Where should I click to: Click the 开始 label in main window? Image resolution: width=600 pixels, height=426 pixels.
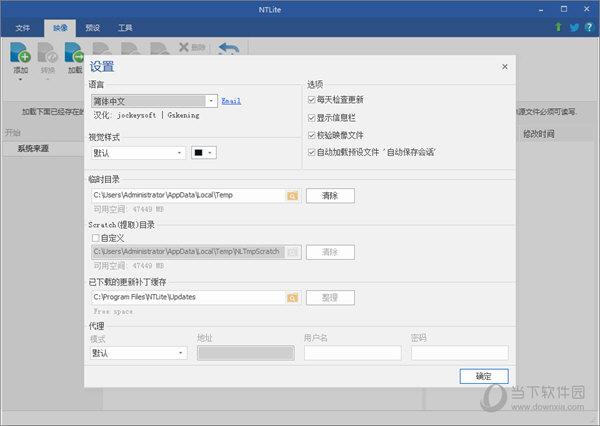point(13,132)
